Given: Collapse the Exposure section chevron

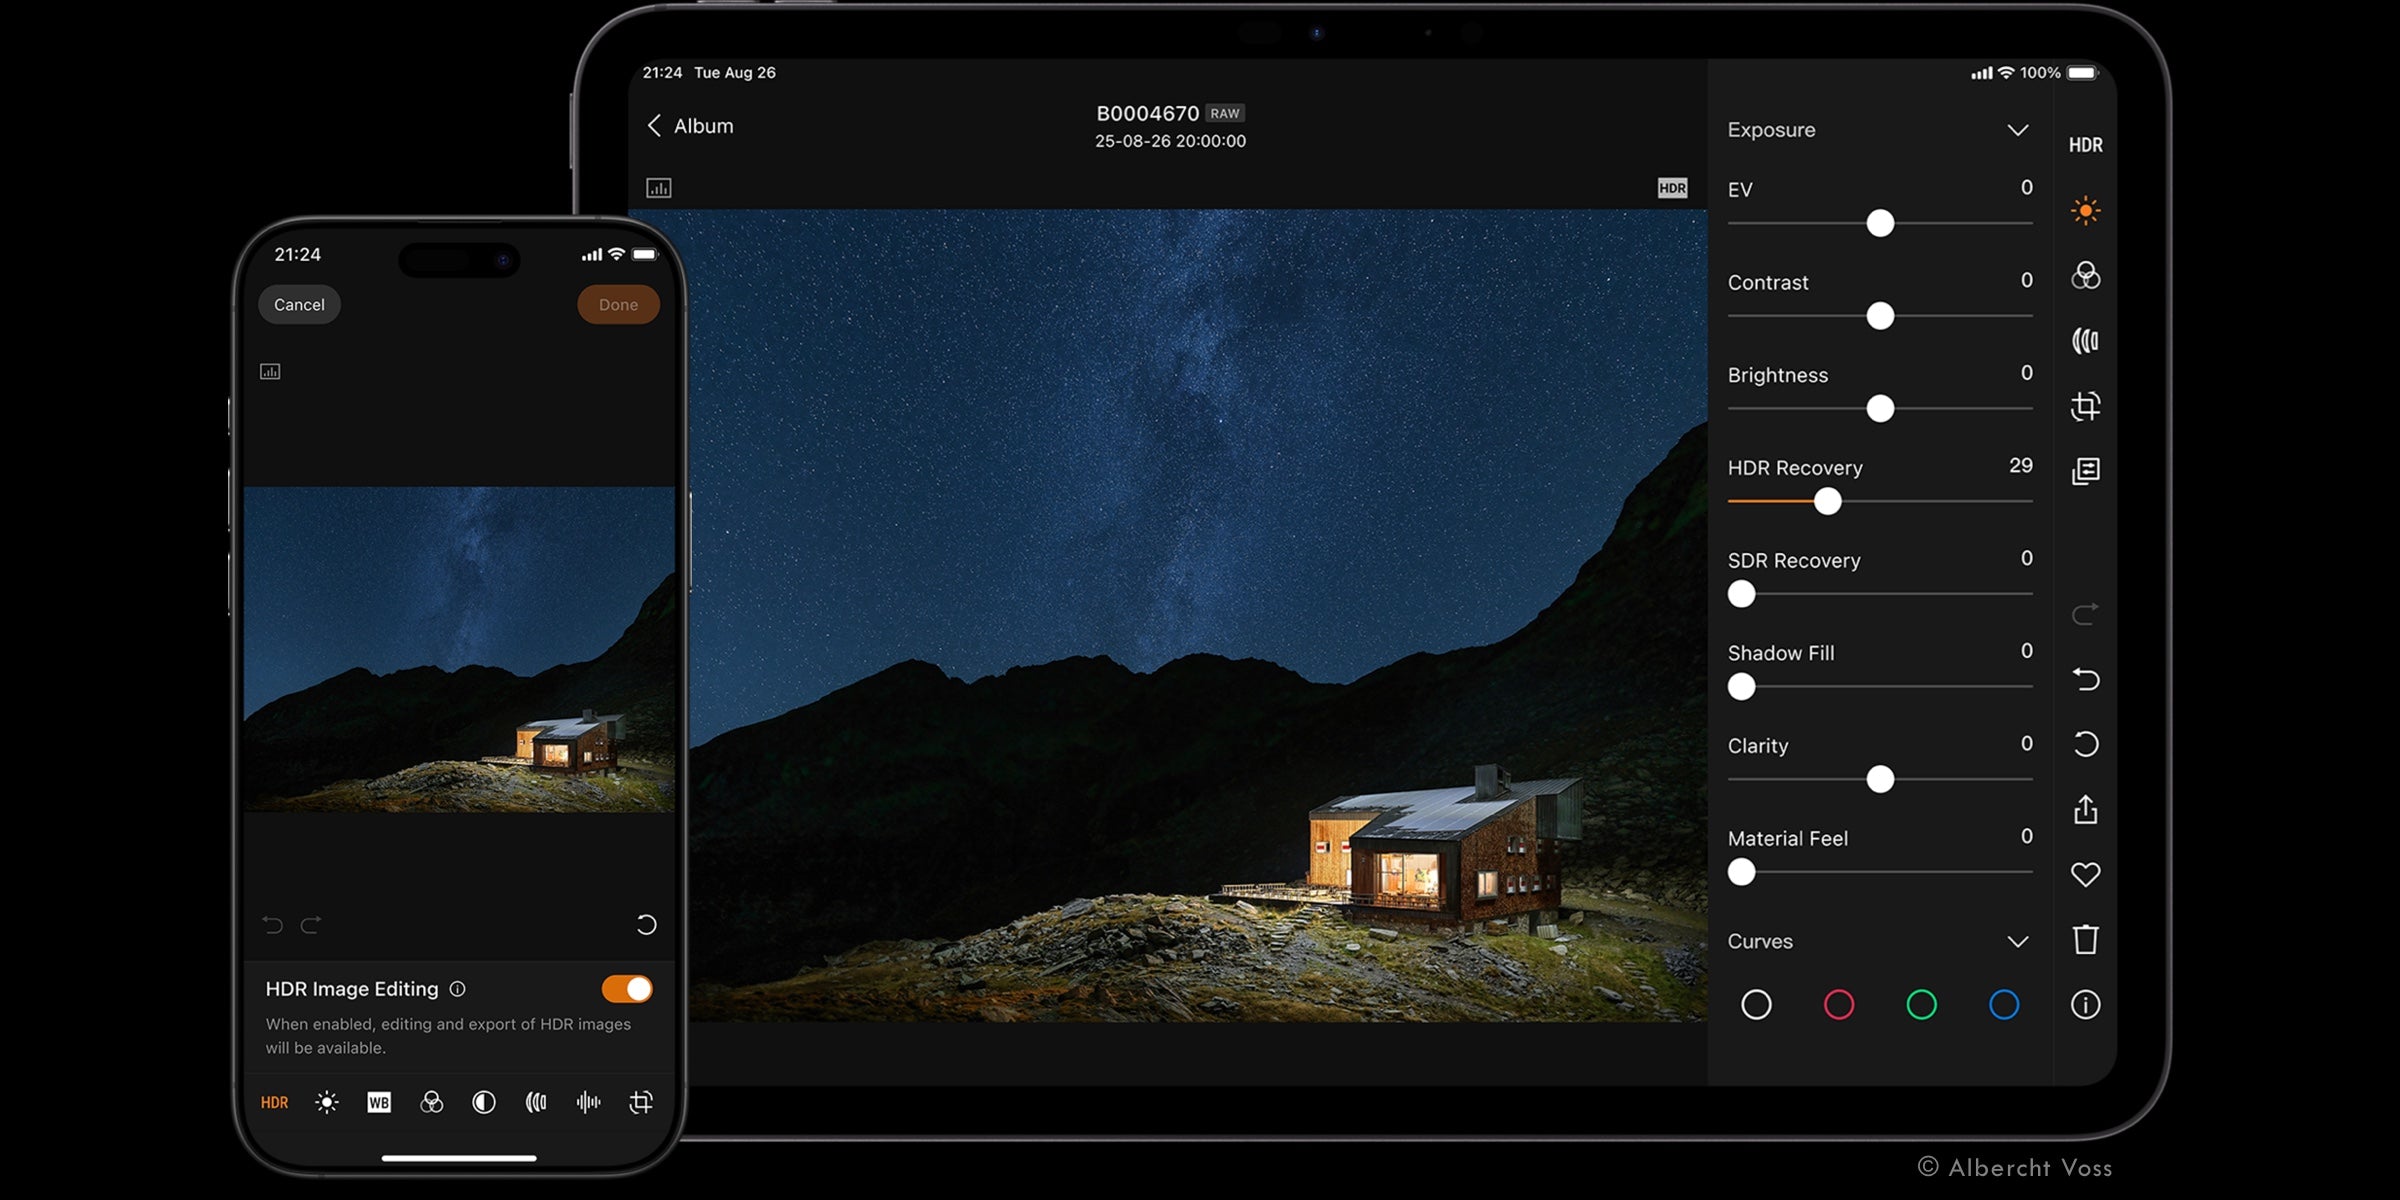Looking at the screenshot, I should tap(2017, 131).
